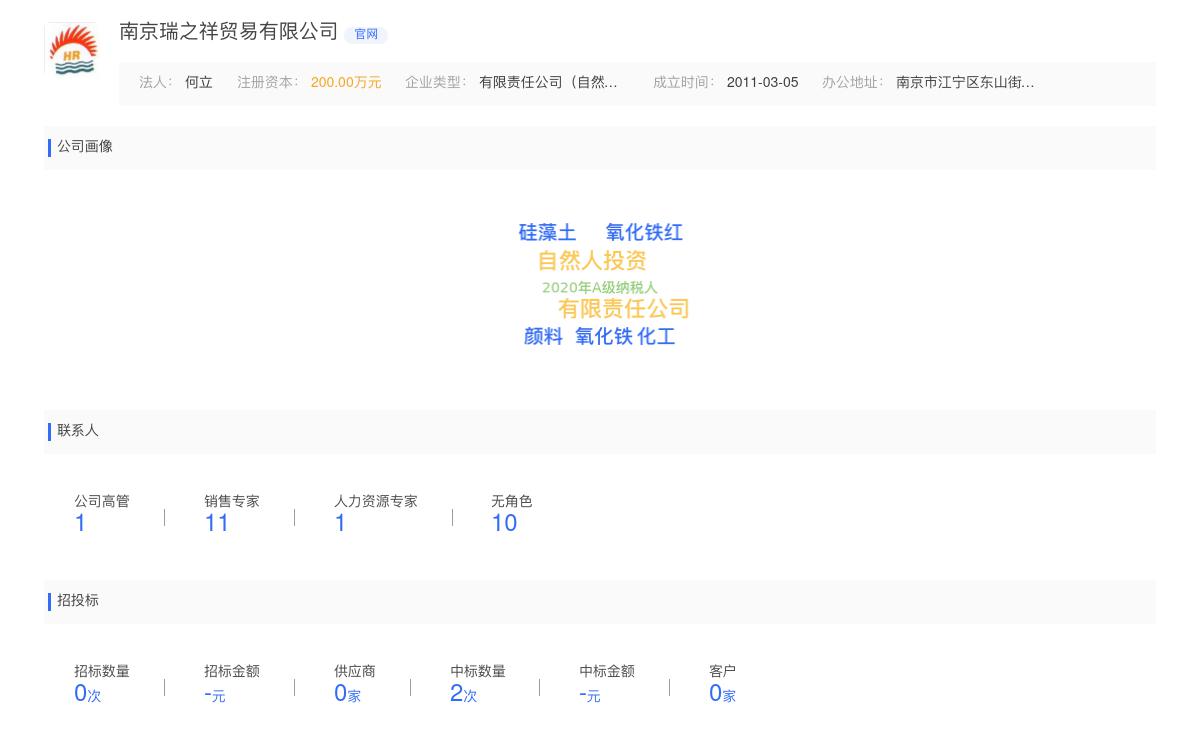This screenshot has height=752, width=1200.
Task: Open 中标金额 value
Action: [590, 694]
